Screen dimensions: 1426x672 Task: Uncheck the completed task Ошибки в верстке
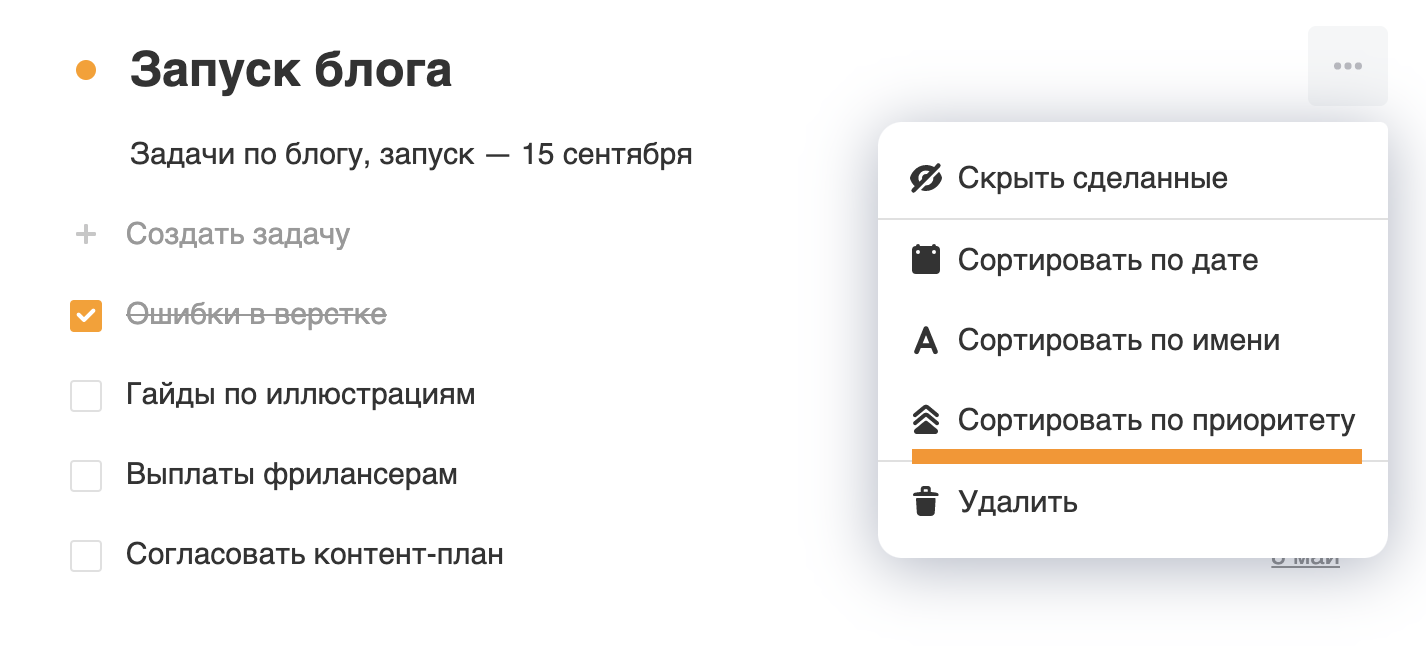coord(86,315)
